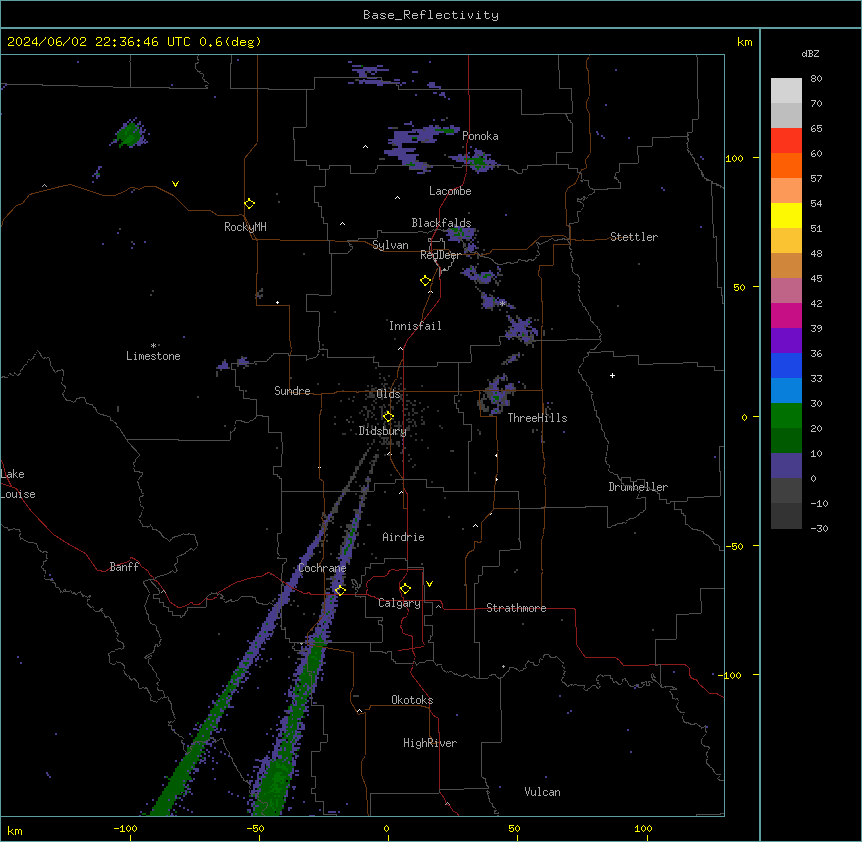Image resolution: width=862 pixels, height=842 pixels.
Task: Click the Base_Reflectivity title
Action: pos(431,15)
